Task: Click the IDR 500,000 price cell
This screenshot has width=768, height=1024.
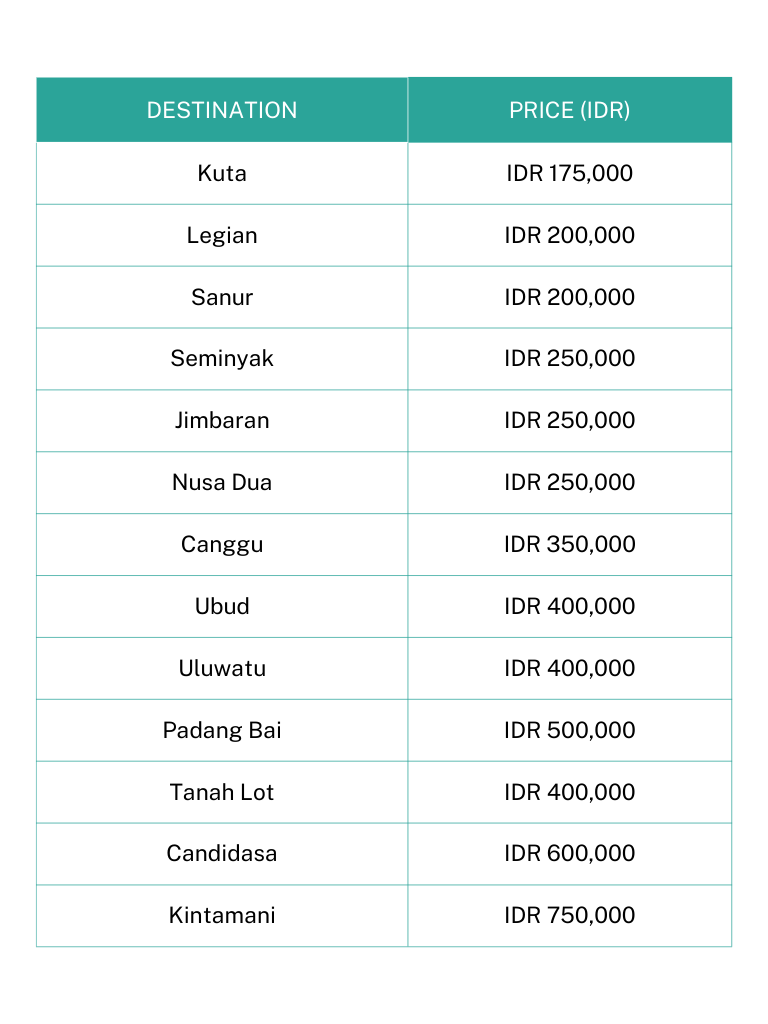Action: click(570, 730)
